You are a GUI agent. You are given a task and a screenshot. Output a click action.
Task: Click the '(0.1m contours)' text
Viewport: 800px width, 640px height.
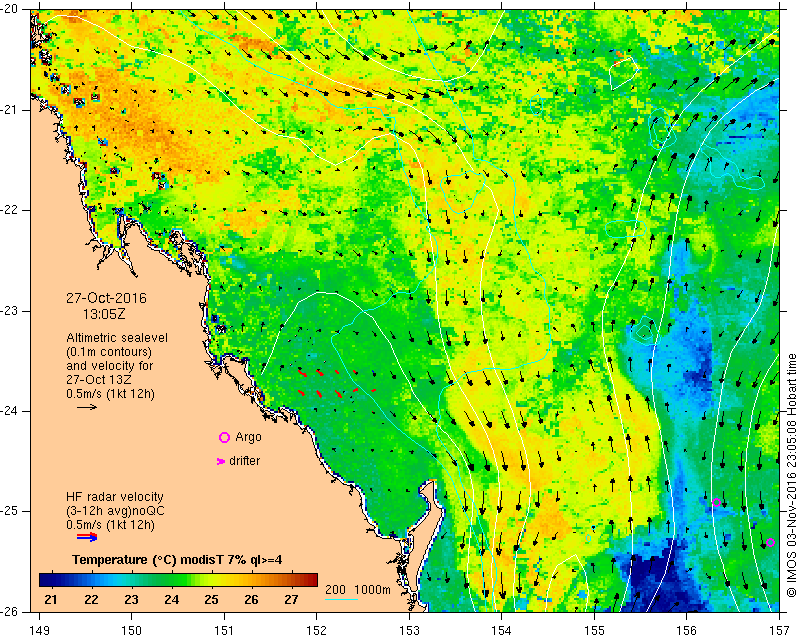109,352
